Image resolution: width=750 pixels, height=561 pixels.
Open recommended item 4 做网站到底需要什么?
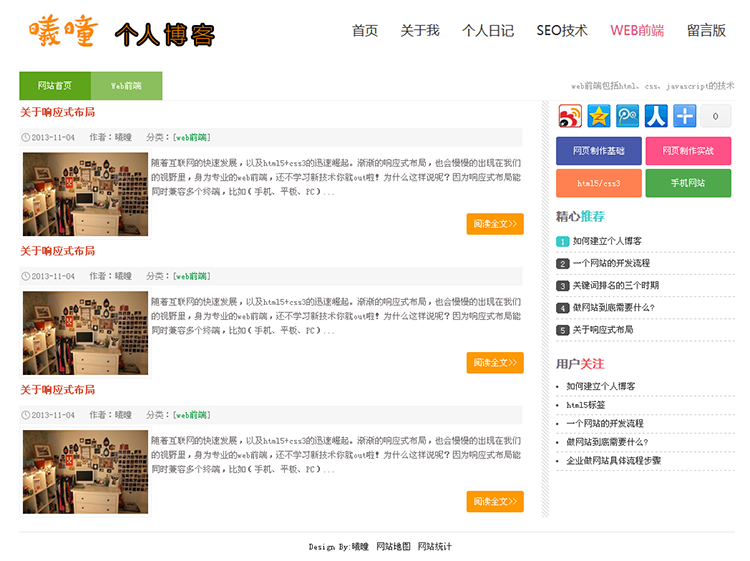coord(614,308)
